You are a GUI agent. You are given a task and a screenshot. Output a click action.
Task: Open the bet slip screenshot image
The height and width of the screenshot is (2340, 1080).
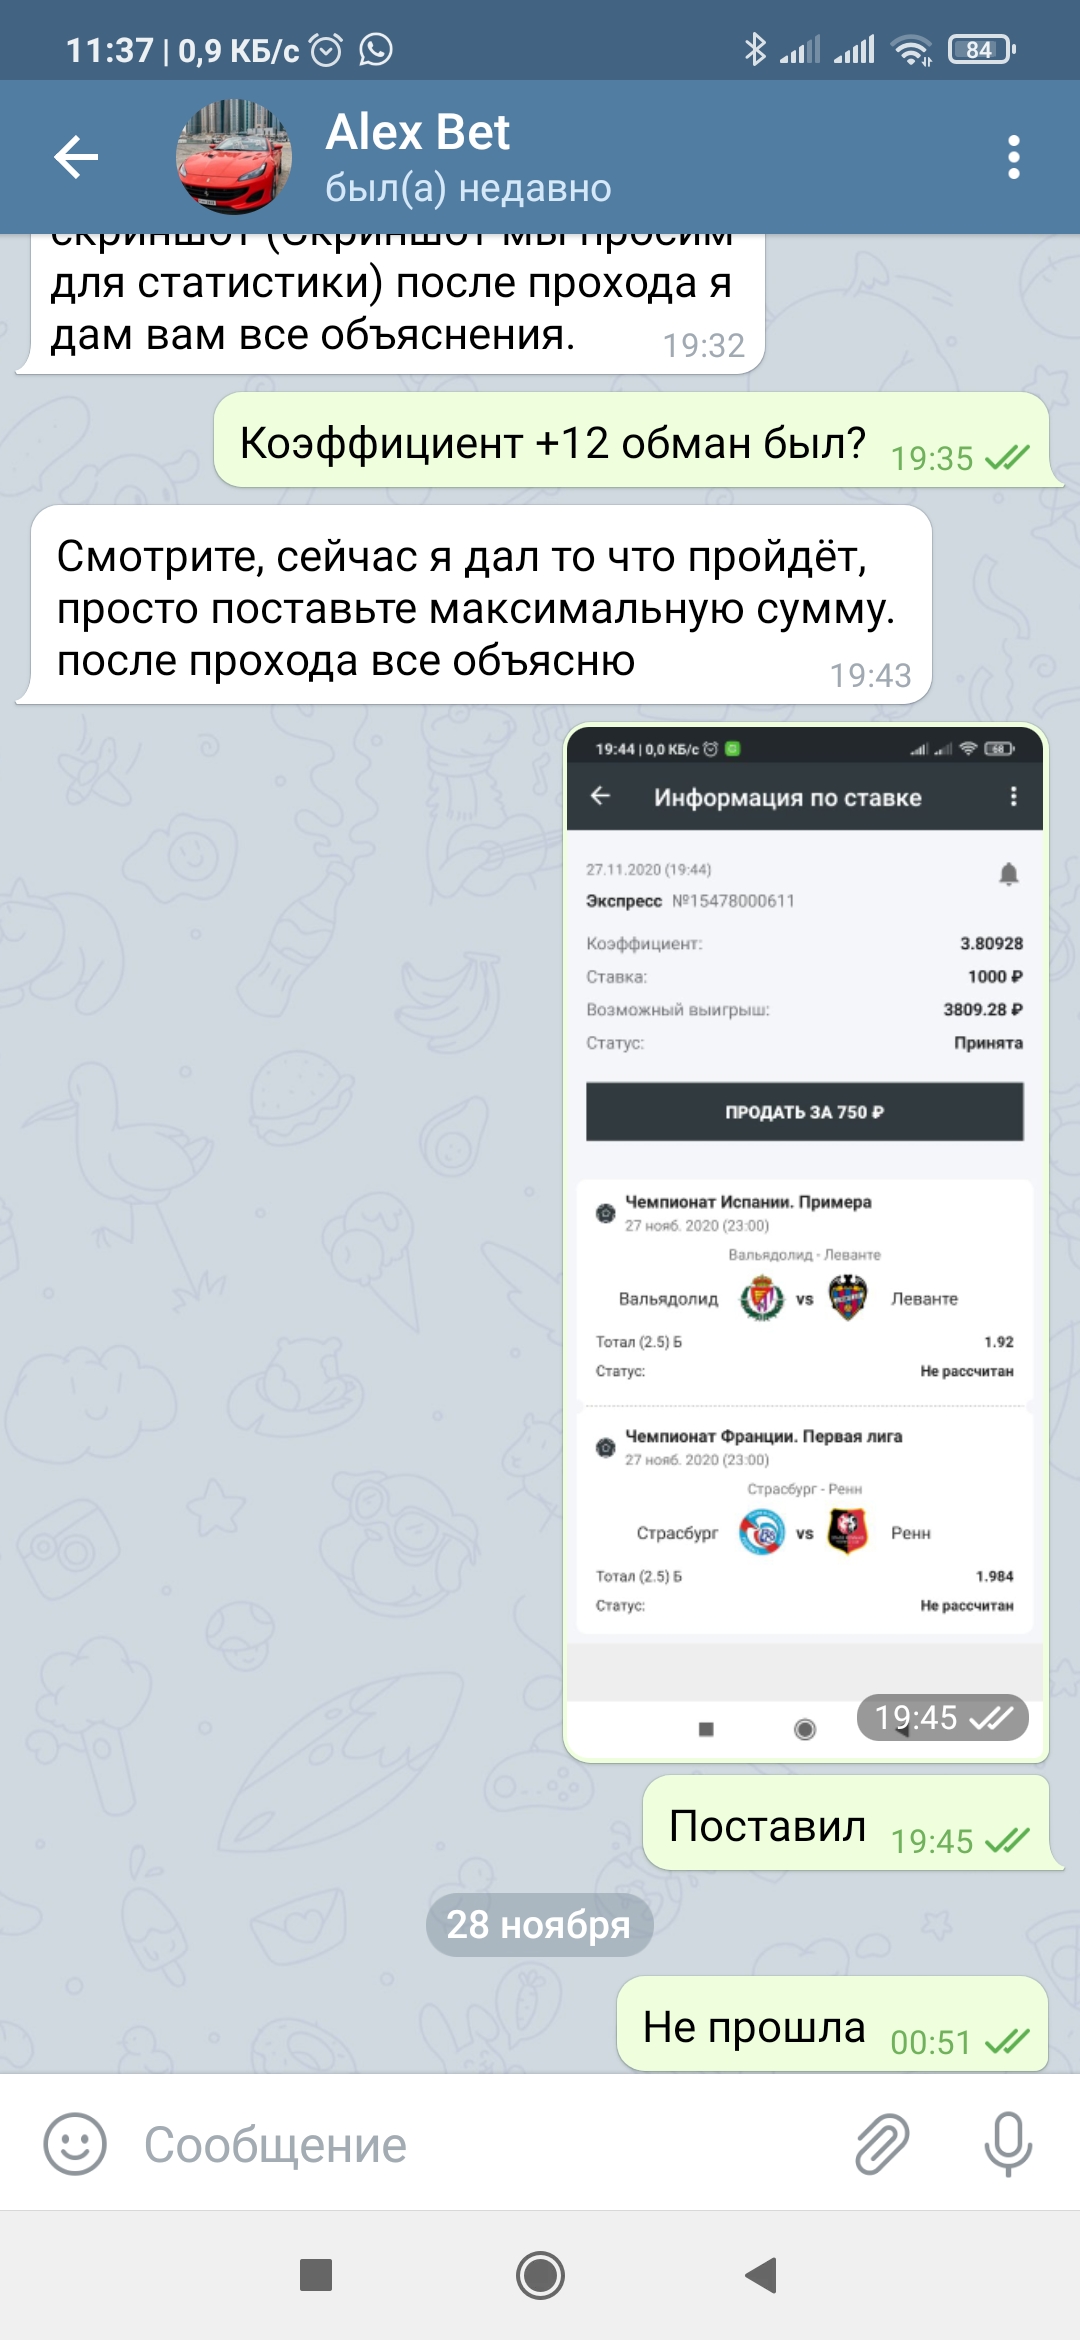click(x=805, y=1242)
